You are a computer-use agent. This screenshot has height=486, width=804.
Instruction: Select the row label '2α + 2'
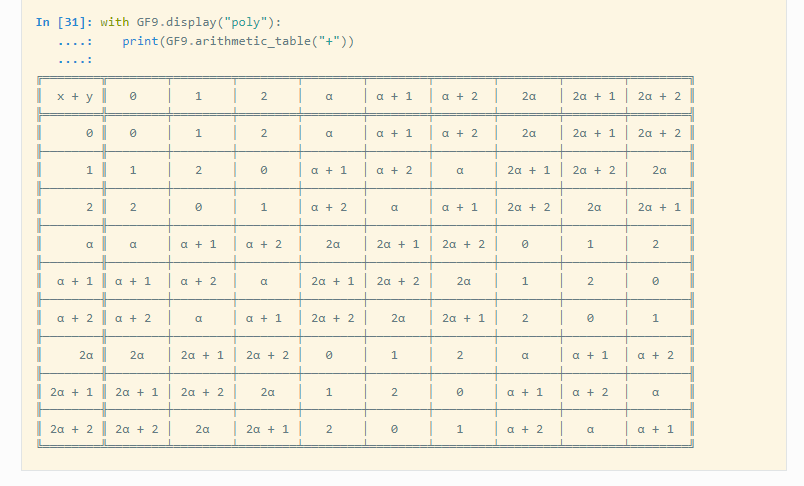(x=71, y=429)
